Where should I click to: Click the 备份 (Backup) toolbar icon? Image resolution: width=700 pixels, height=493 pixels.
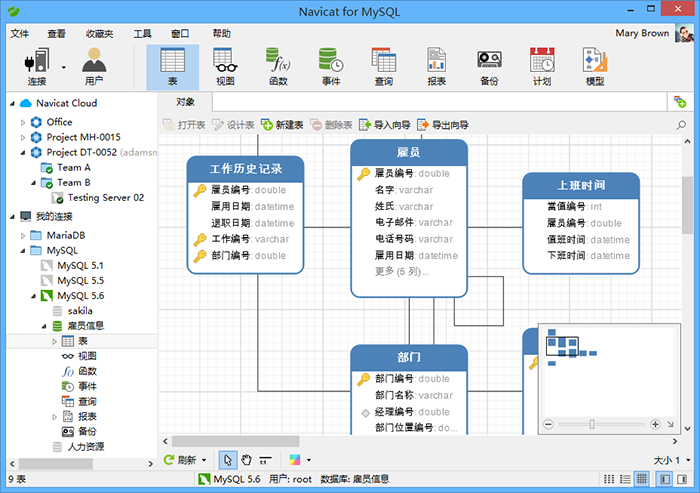[489, 67]
